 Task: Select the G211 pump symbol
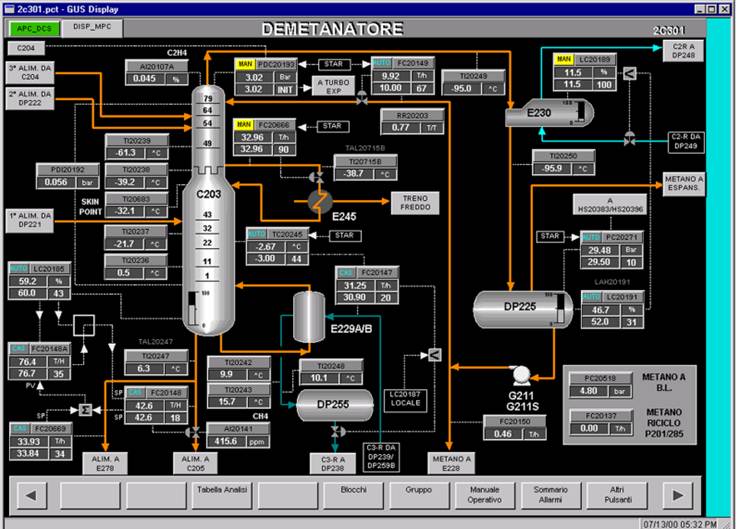click(x=520, y=374)
